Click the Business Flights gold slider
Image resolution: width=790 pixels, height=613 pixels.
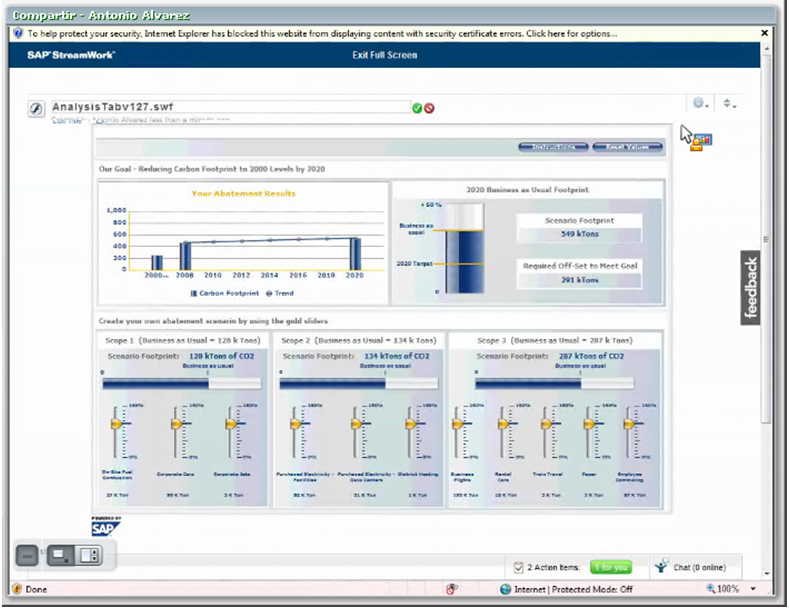(463, 425)
